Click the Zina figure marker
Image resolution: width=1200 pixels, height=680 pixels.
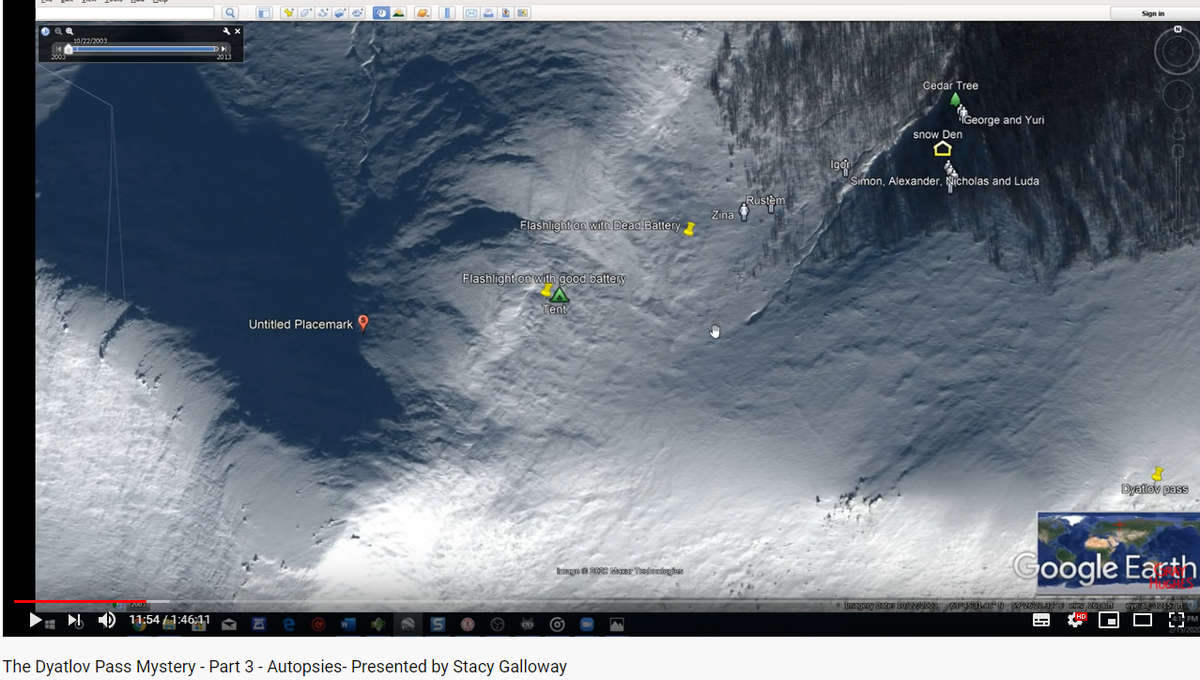click(x=743, y=212)
